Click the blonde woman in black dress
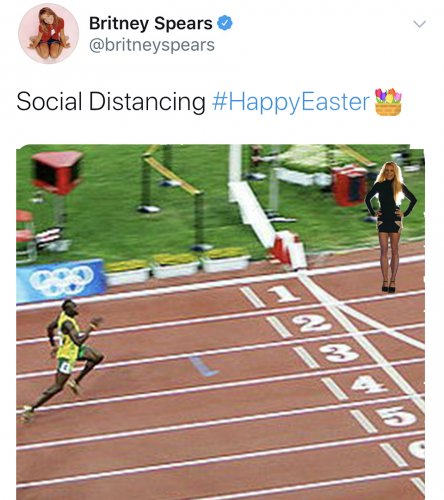This screenshot has height=500, width=444. point(391,227)
